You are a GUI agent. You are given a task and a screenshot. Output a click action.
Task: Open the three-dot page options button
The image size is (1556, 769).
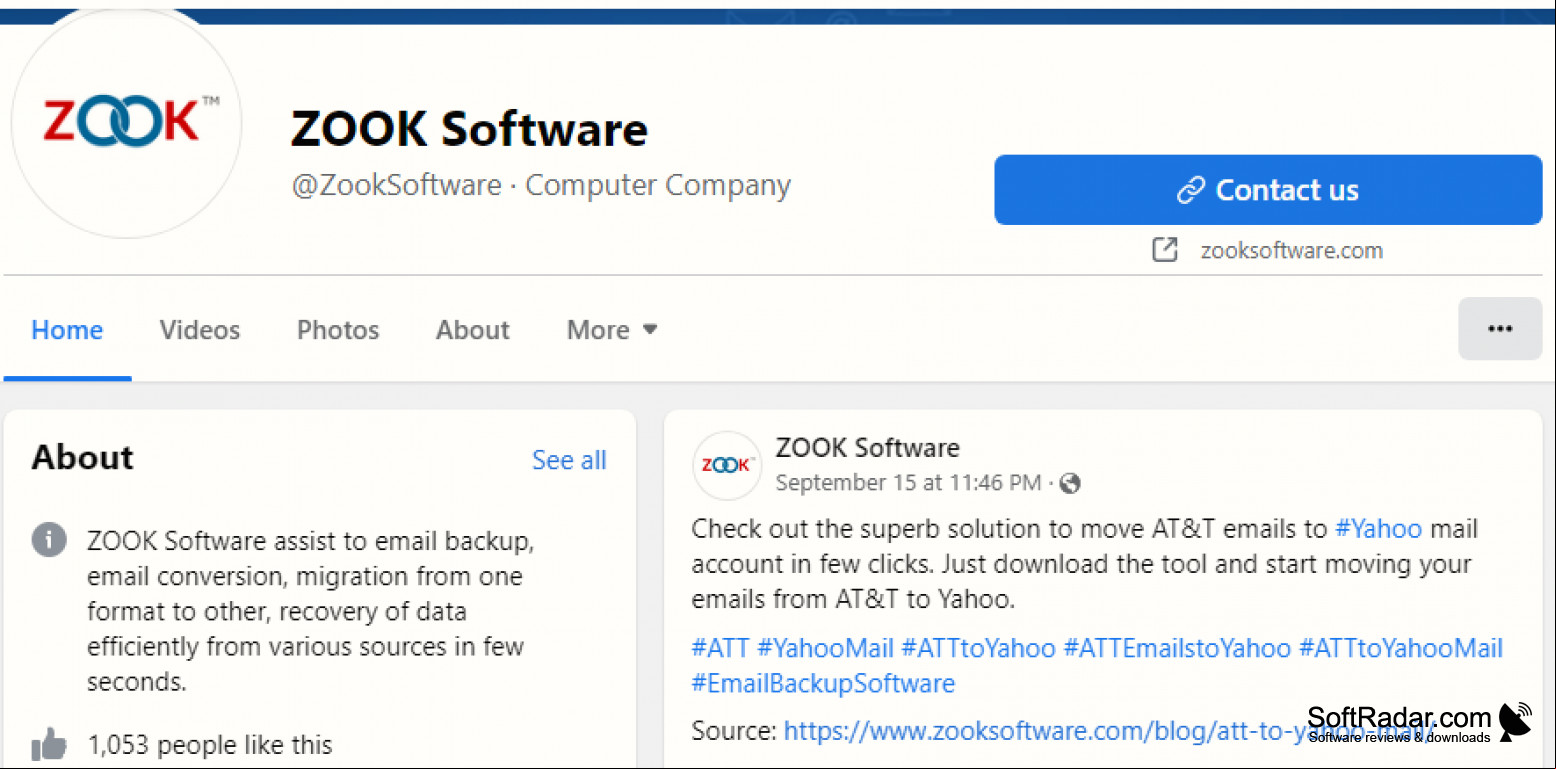click(1500, 328)
